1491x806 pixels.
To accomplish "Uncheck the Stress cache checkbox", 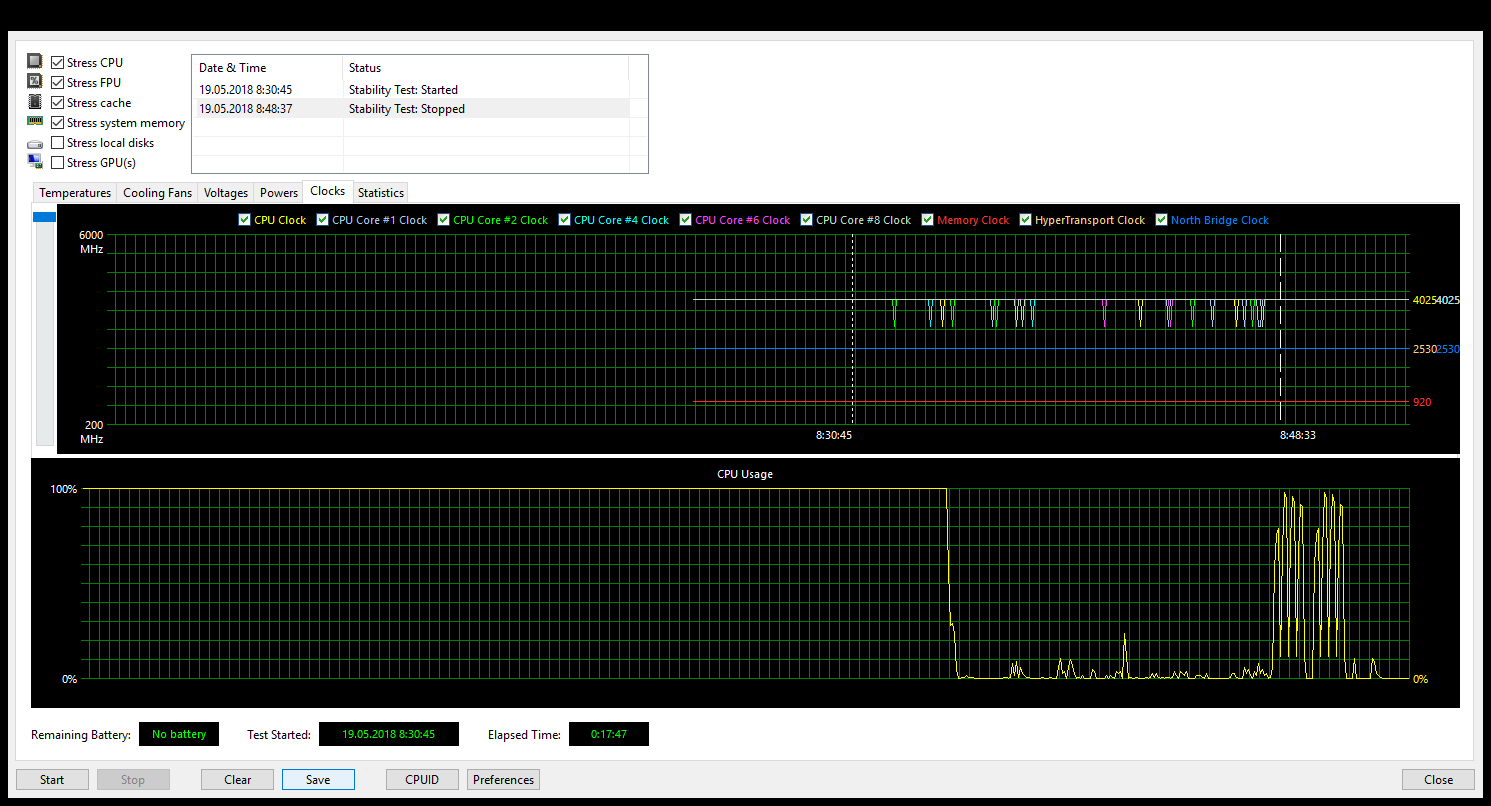I will tap(58, 103).
